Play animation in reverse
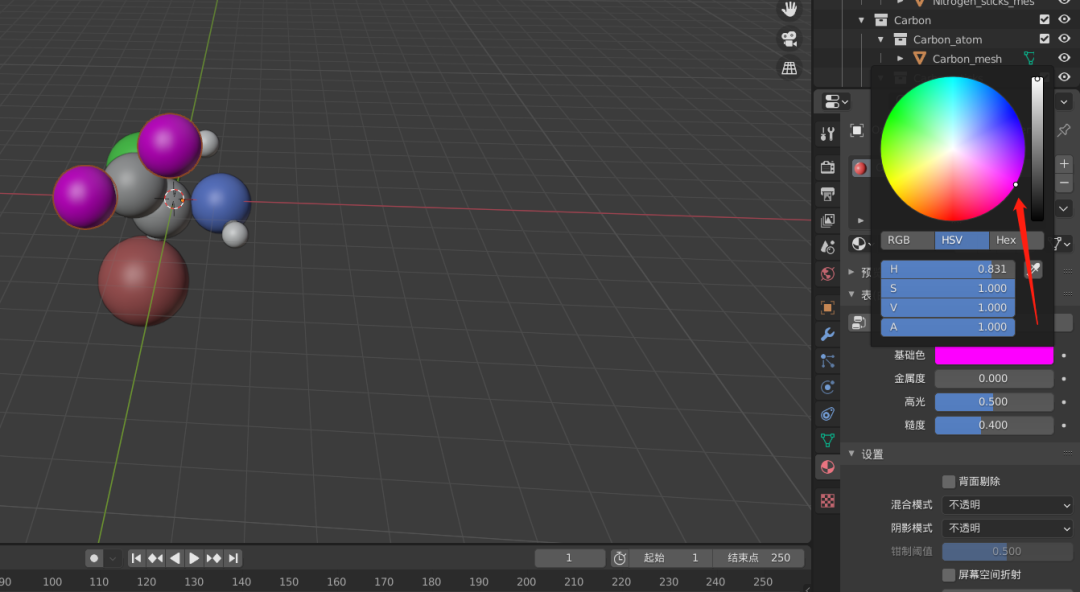 (175, 558)
